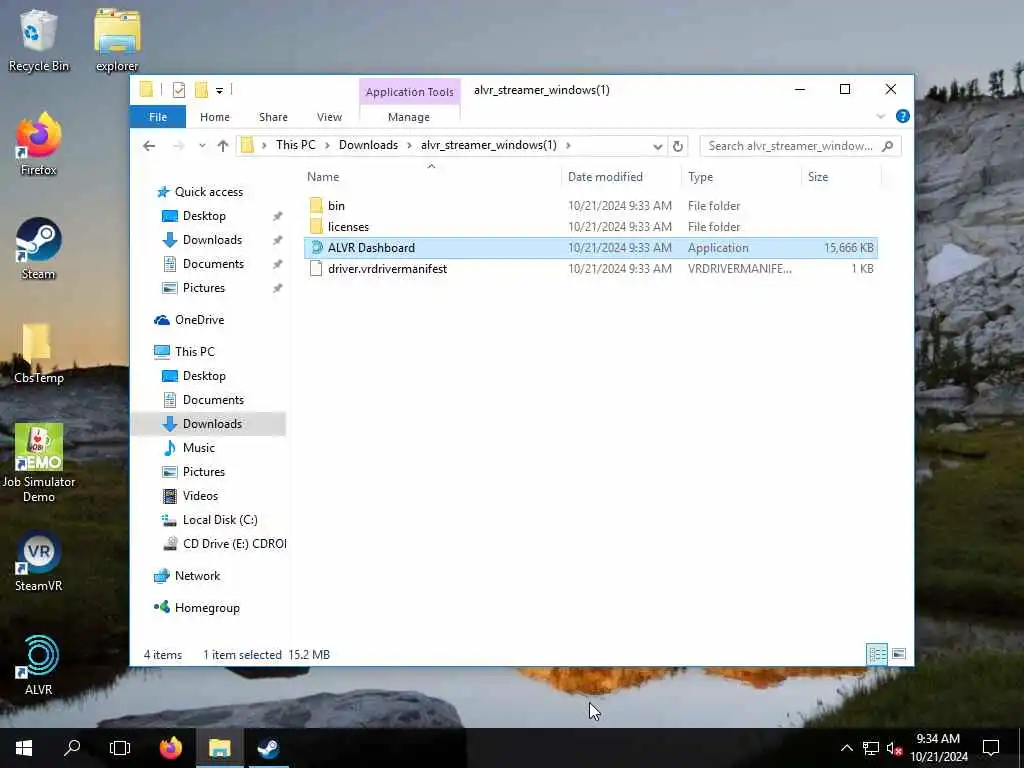Switch to Large icons view layout button
The image size is (1024, 768).
899,654
